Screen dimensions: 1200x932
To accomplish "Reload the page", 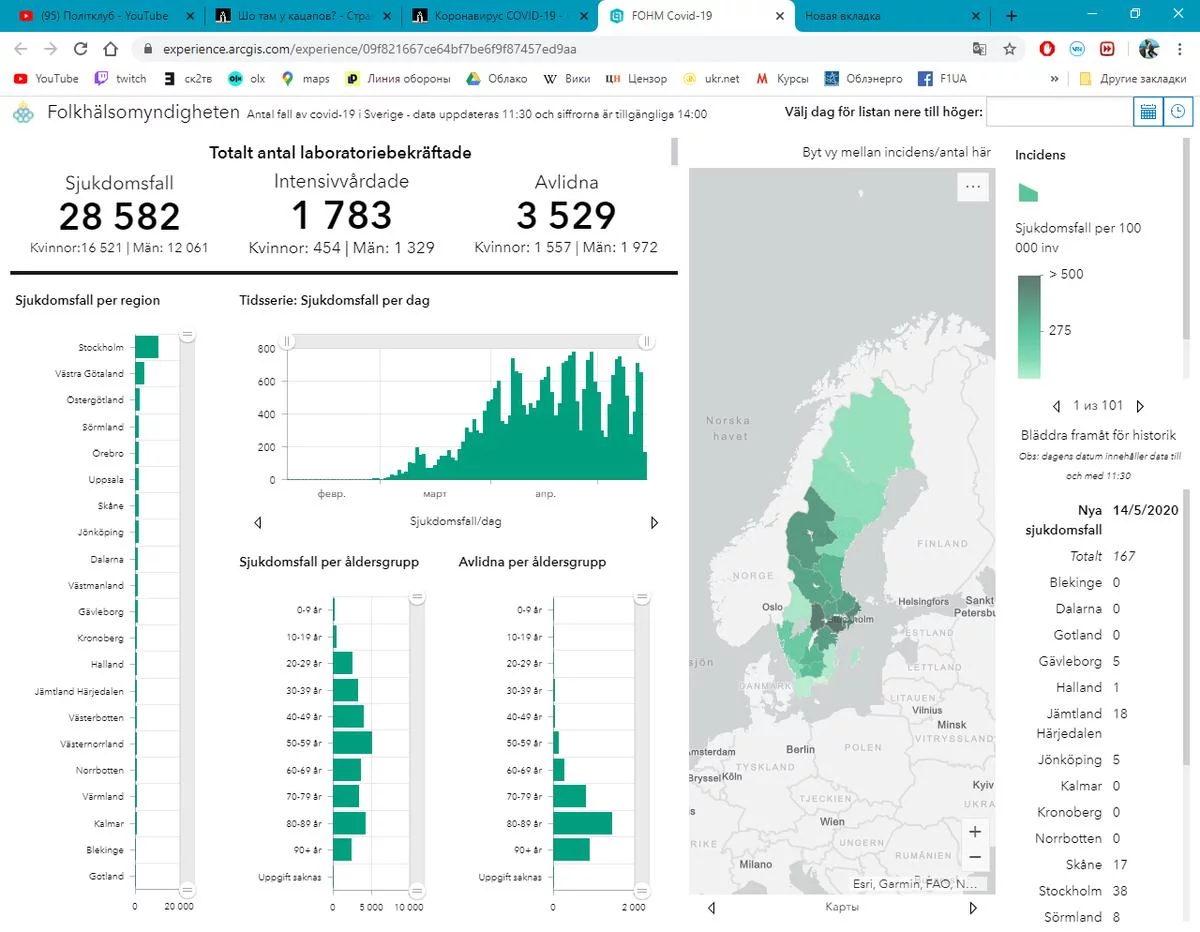I will point(81,49).
